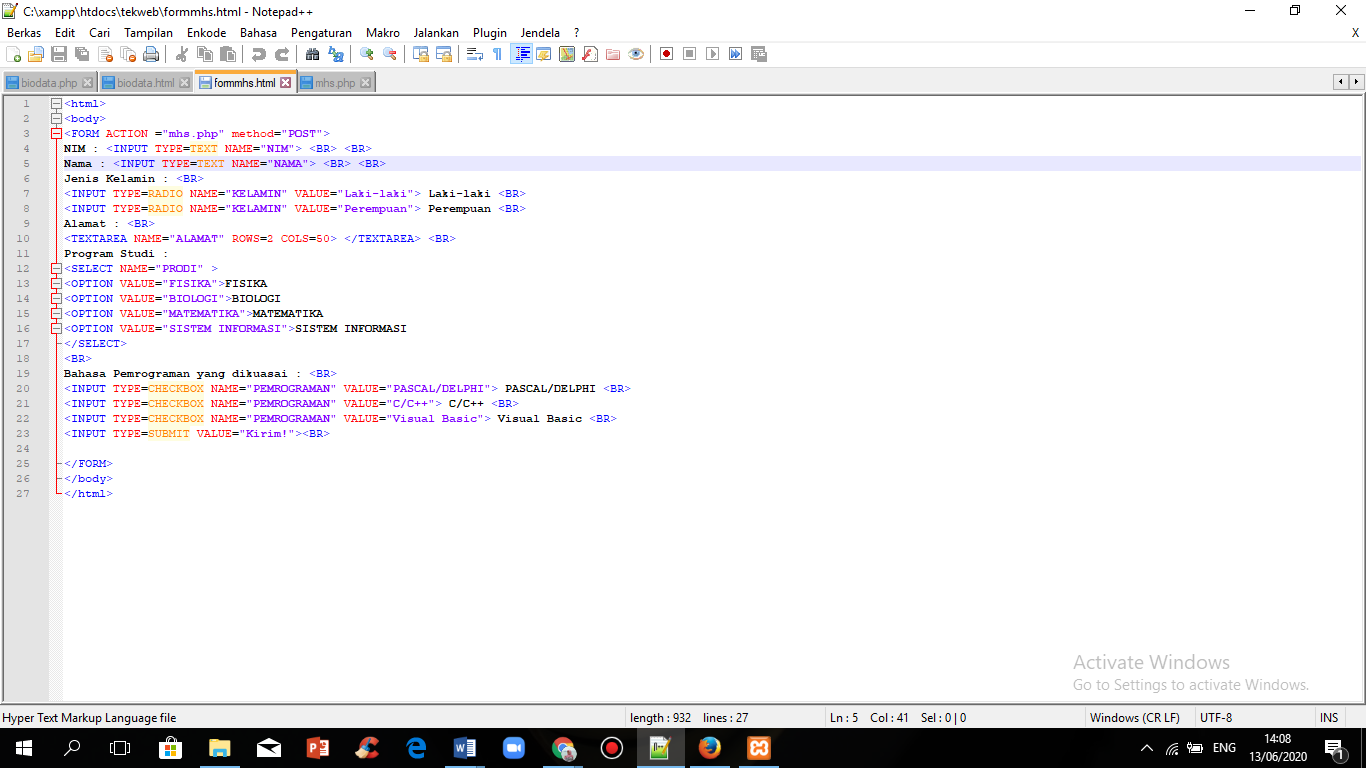Viewport: 1366px width, 768px height.
Task: Print the document with the printer icon
Action: pos(151,54)
